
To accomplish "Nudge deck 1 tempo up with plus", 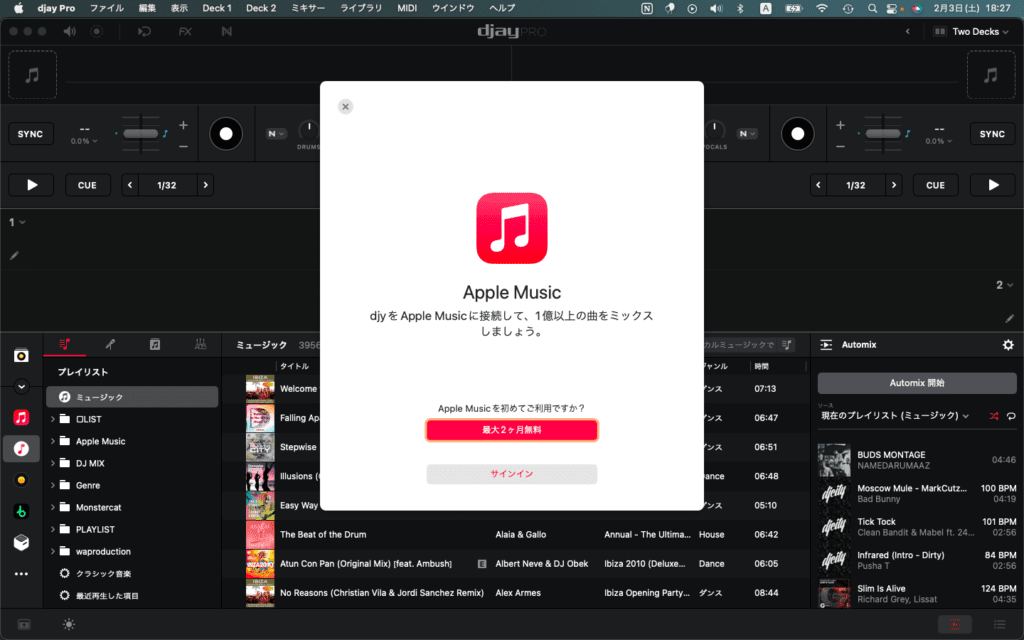I will 184,125.
